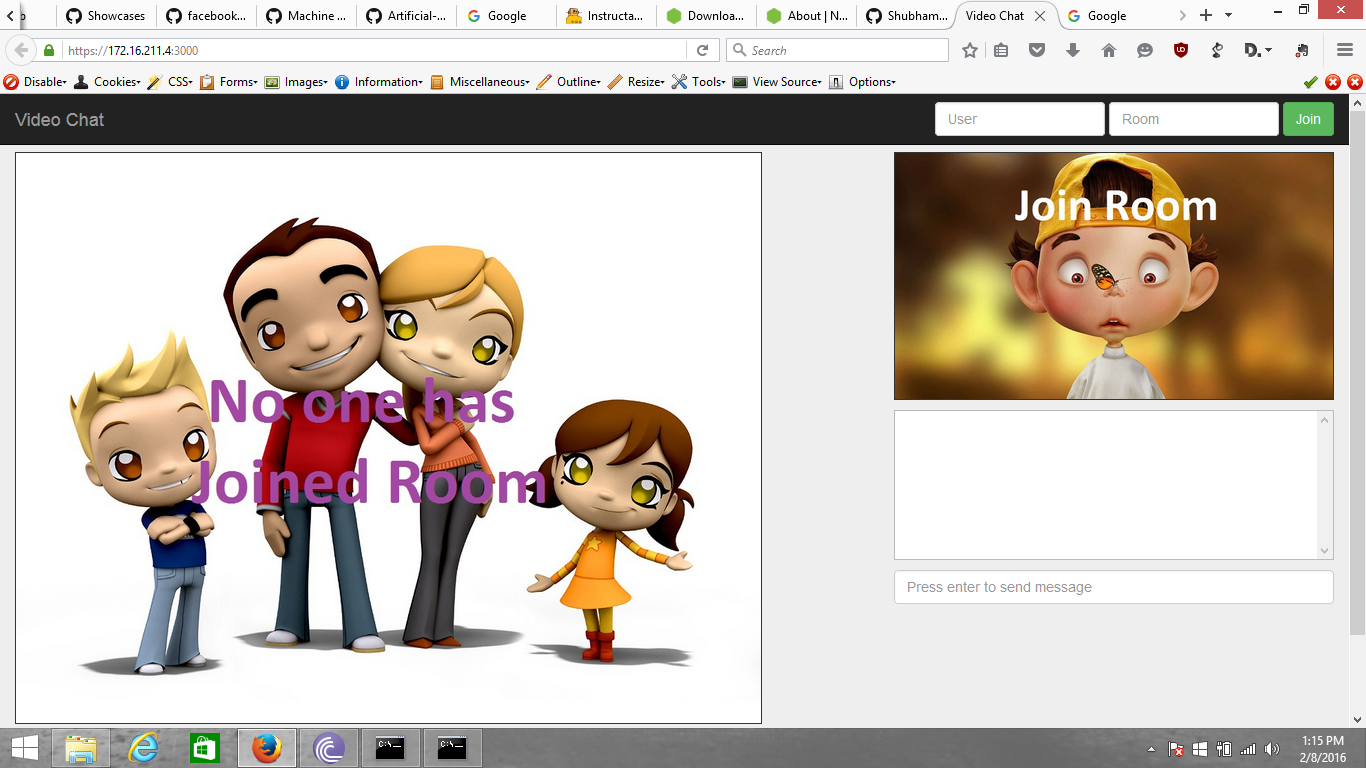Open the Downloads panel arrow icon
The width and height of the screenshot is (1366, 768).
[1072, 50]
